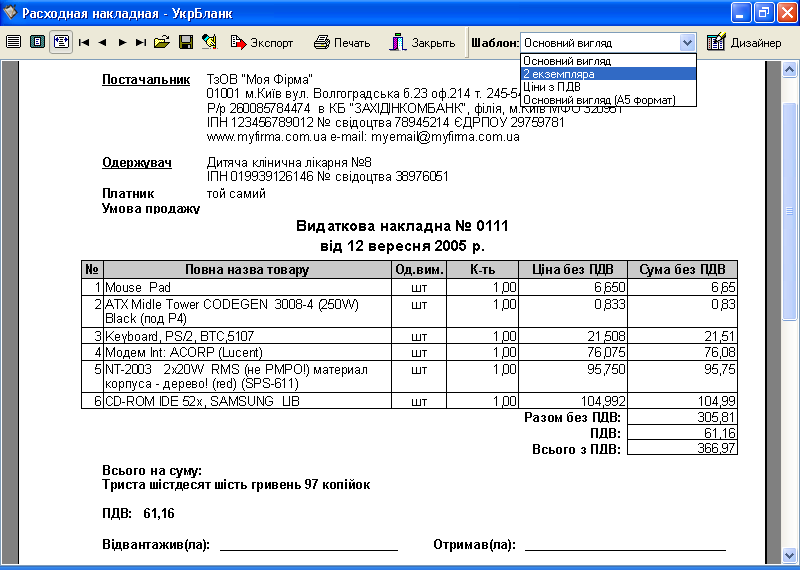800x570 pixels.
Task: Open report file with folder icon
Action: (x=161, y=43)
